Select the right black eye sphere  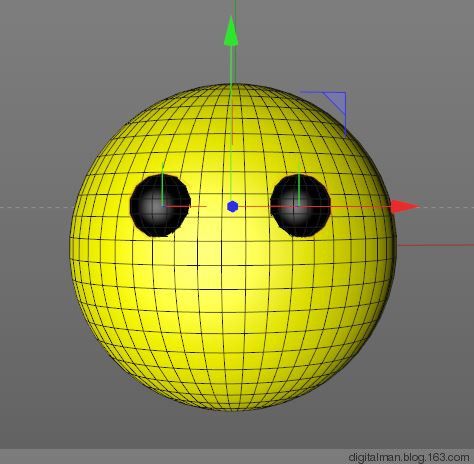pyautogui.click(x=300, y=205)
